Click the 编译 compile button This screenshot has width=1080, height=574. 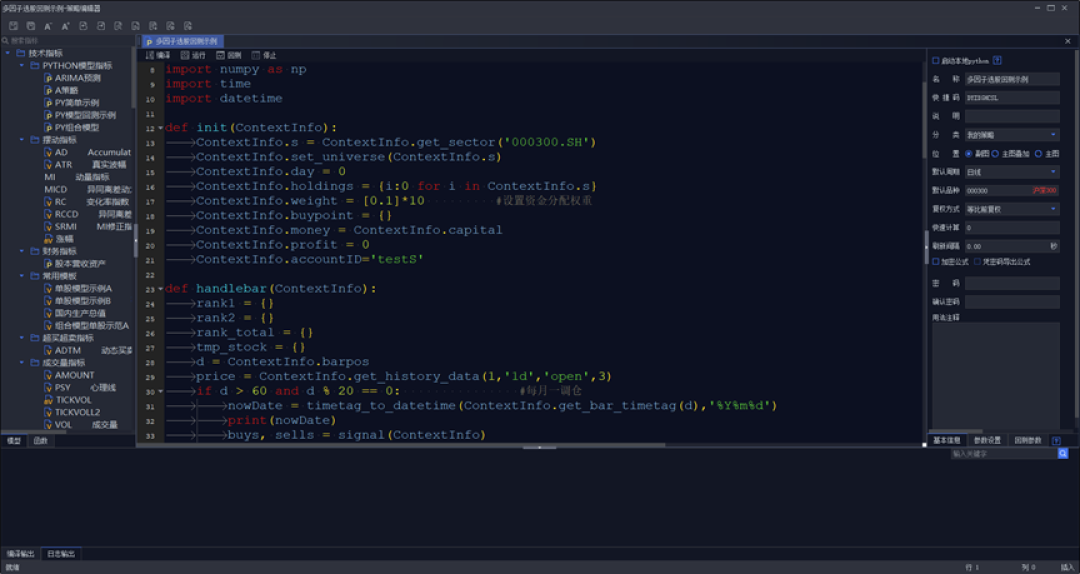pos(158,55)
